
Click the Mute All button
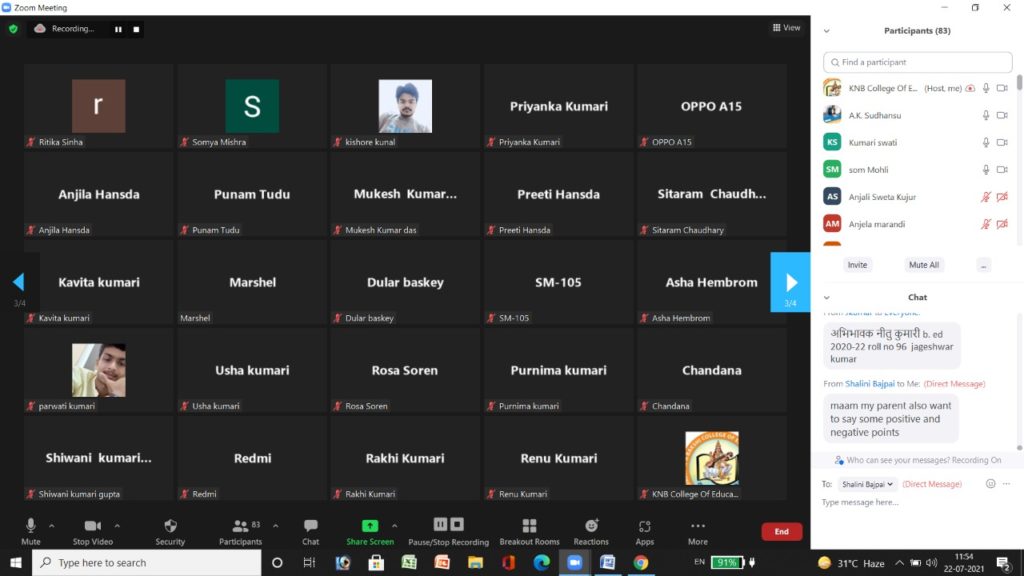[923, 265]
